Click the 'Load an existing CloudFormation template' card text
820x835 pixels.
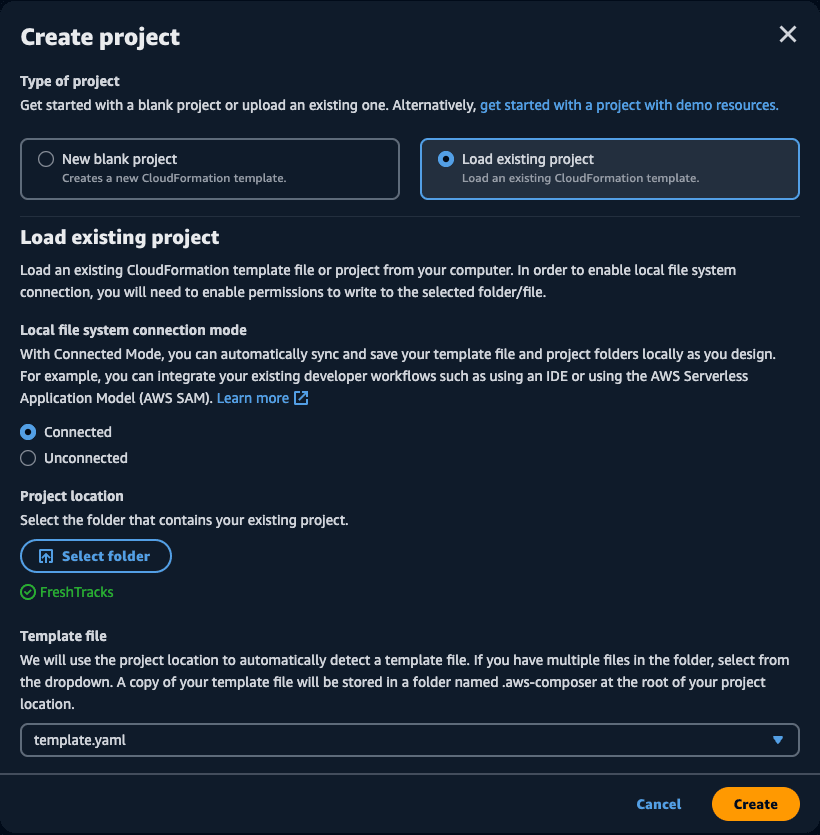coord(580,178)
